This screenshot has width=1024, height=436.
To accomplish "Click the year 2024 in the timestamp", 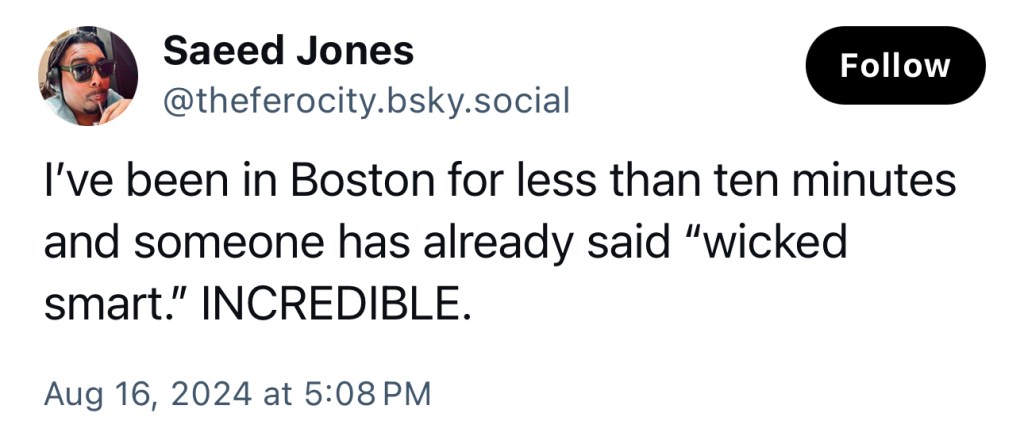I will pyautogui.click(x=209, y=393).
